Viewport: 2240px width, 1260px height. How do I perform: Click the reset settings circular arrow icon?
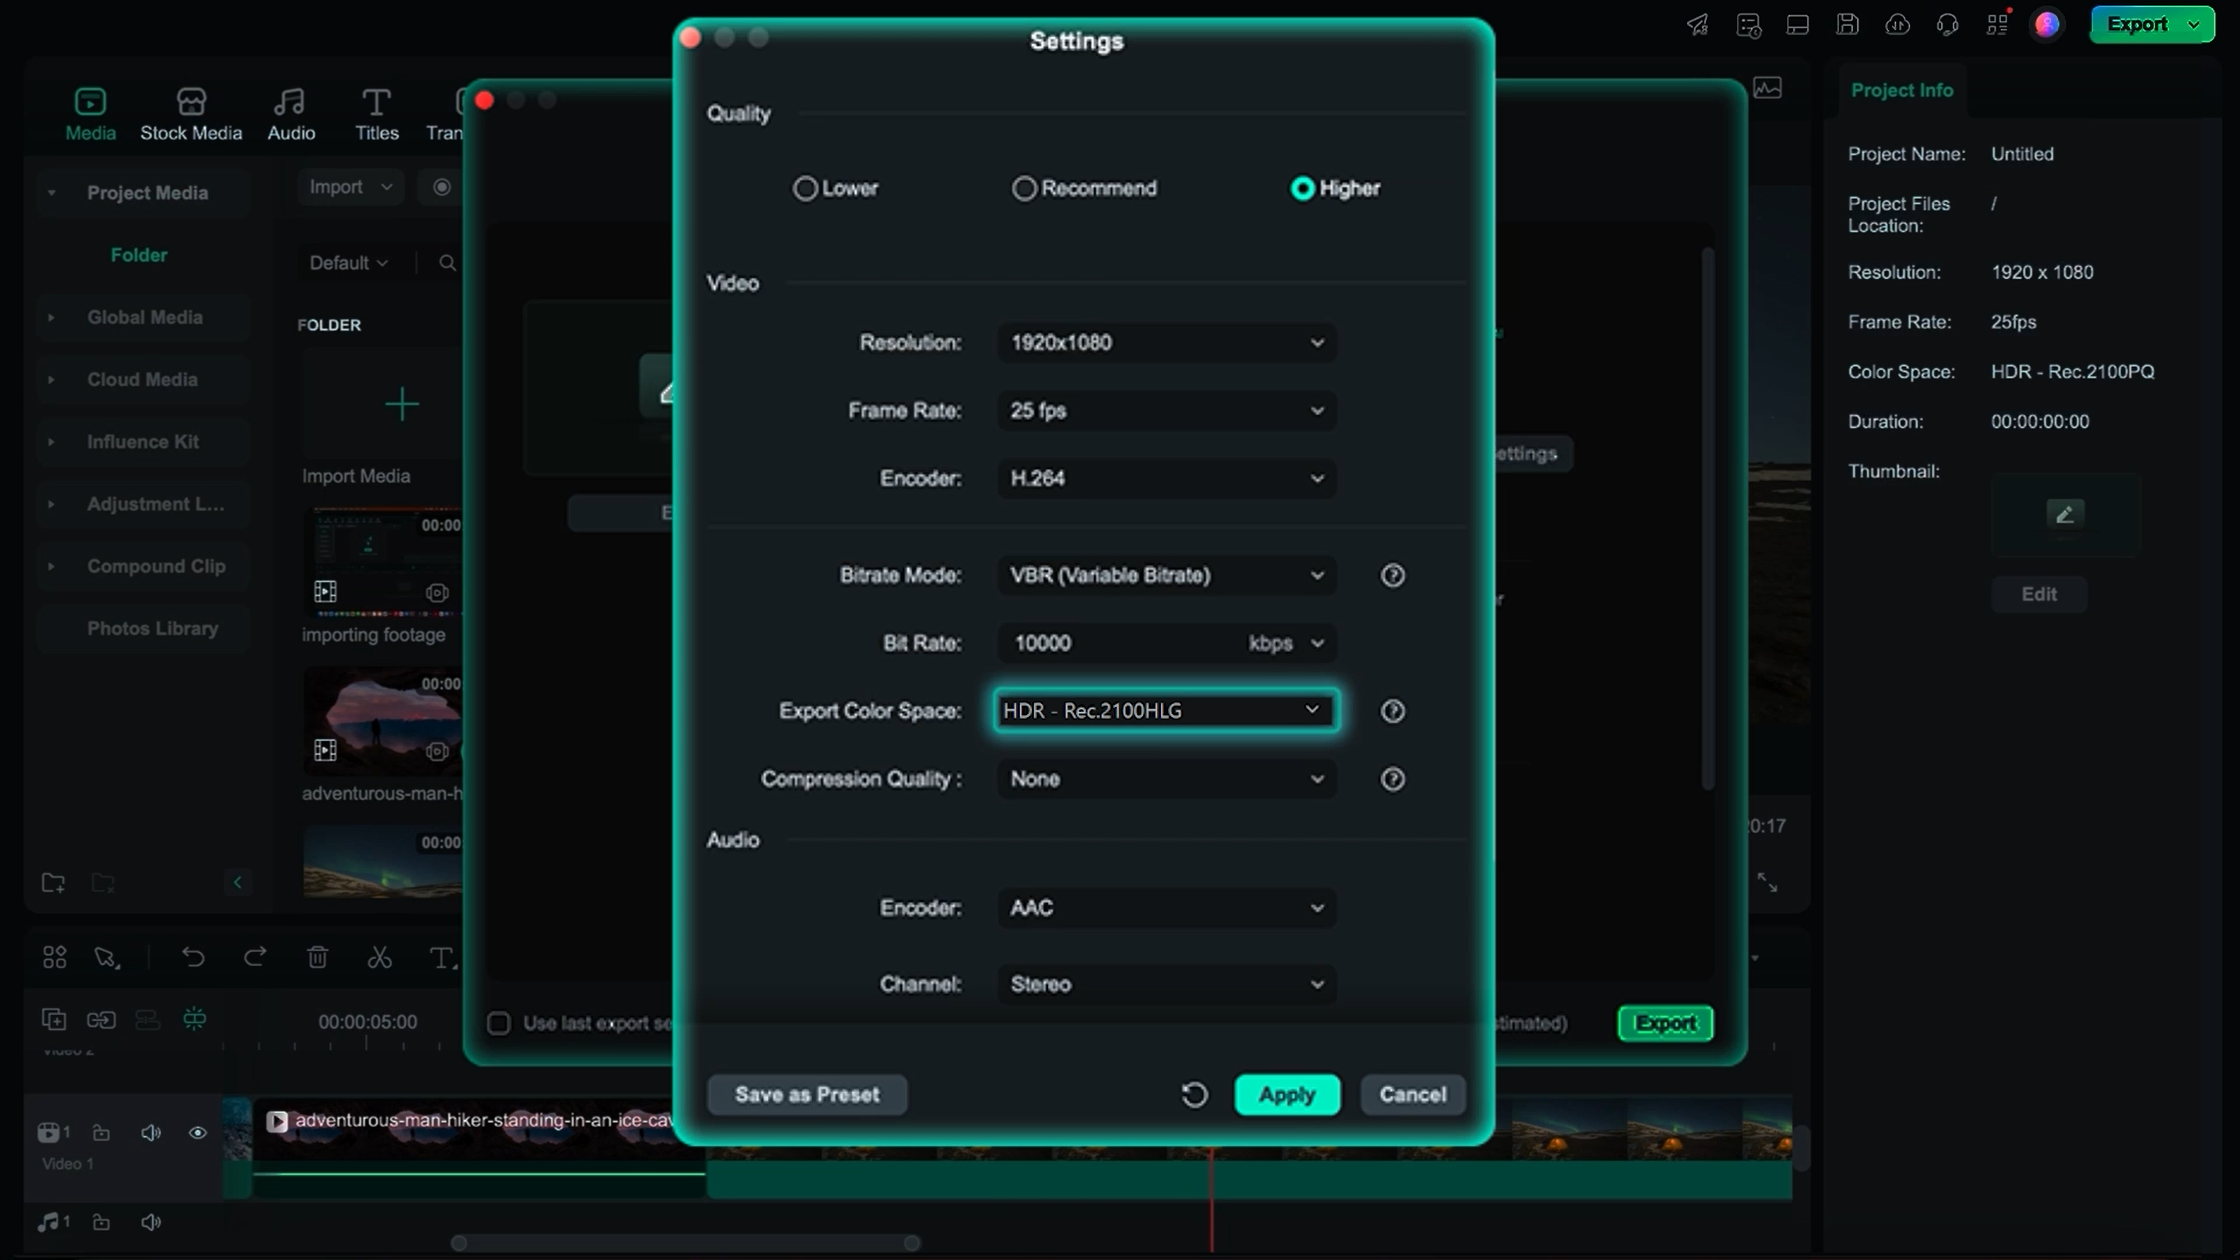(1194, 1095)
